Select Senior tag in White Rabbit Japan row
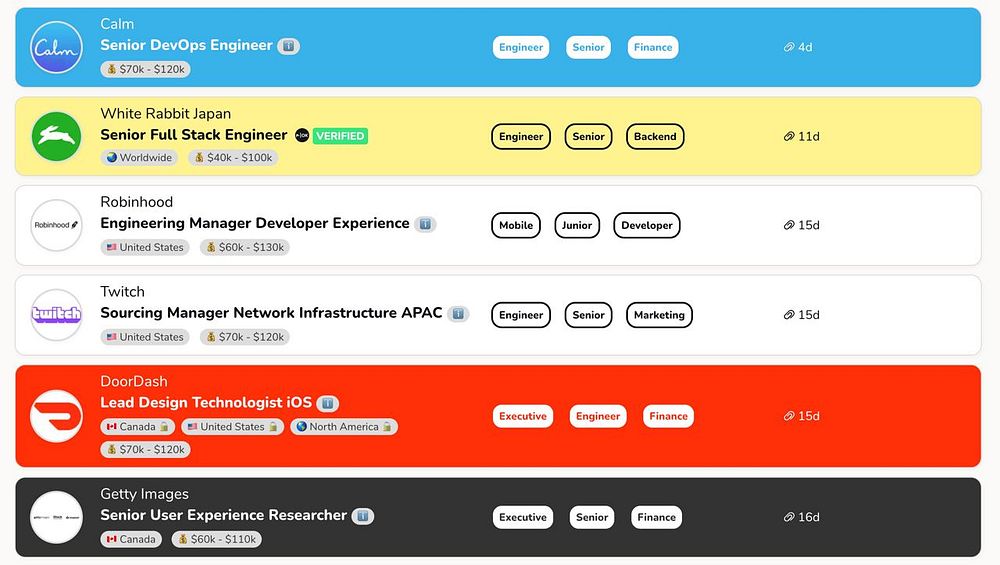The width and height of the screenshot is (1000, 565). tap(588, 136)
